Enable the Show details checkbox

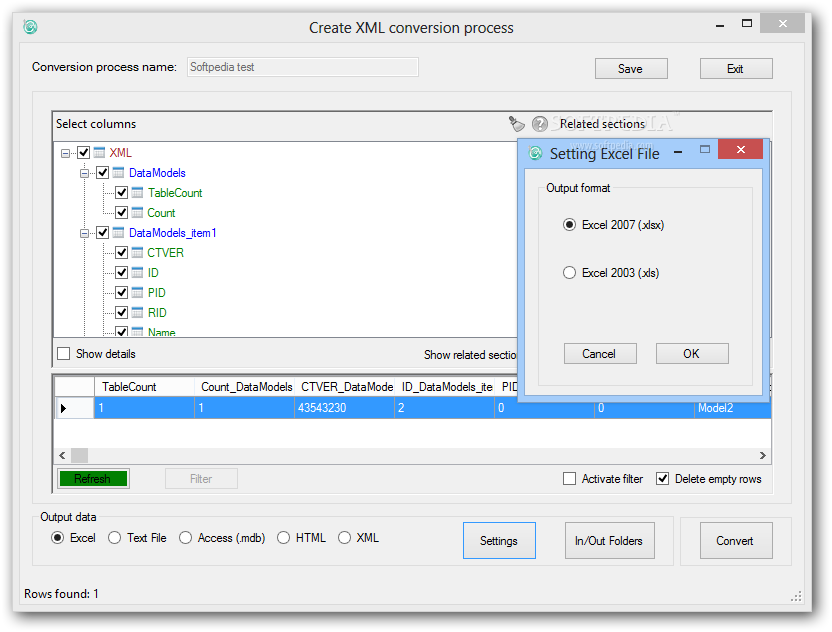pyautogui.click(x=64, y=354)
